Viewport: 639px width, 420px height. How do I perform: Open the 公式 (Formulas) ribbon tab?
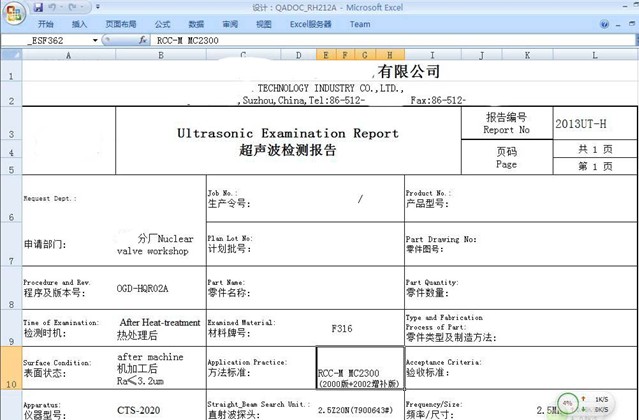162,24
